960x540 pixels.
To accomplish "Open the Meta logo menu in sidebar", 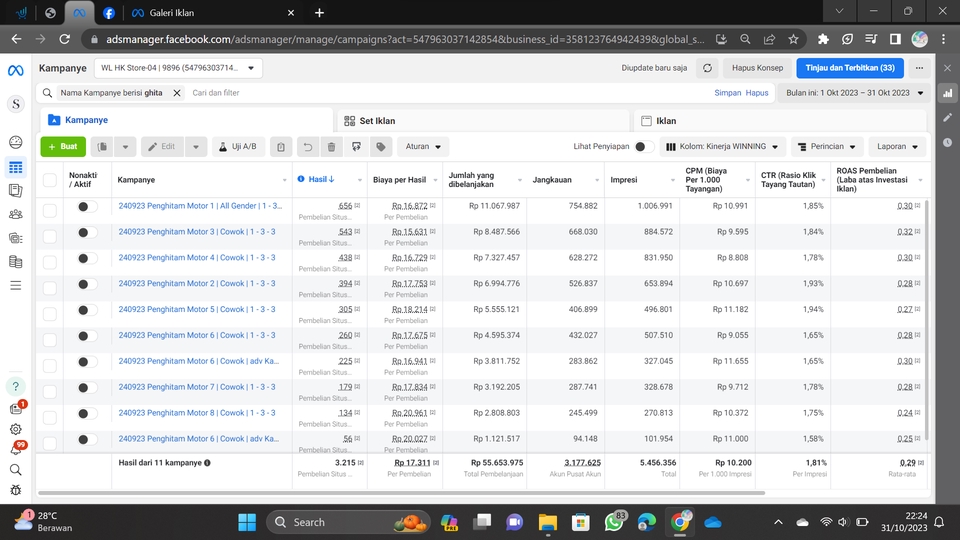I will click(16, 70).
